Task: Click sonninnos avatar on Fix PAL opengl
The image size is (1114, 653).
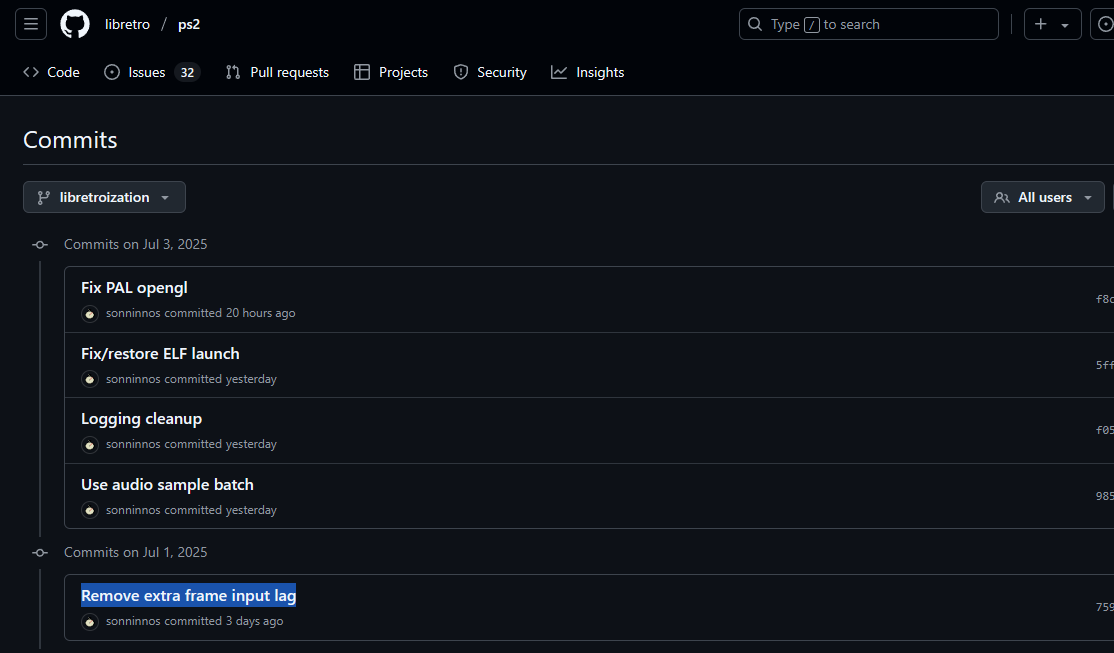Action: click(90, 313)
